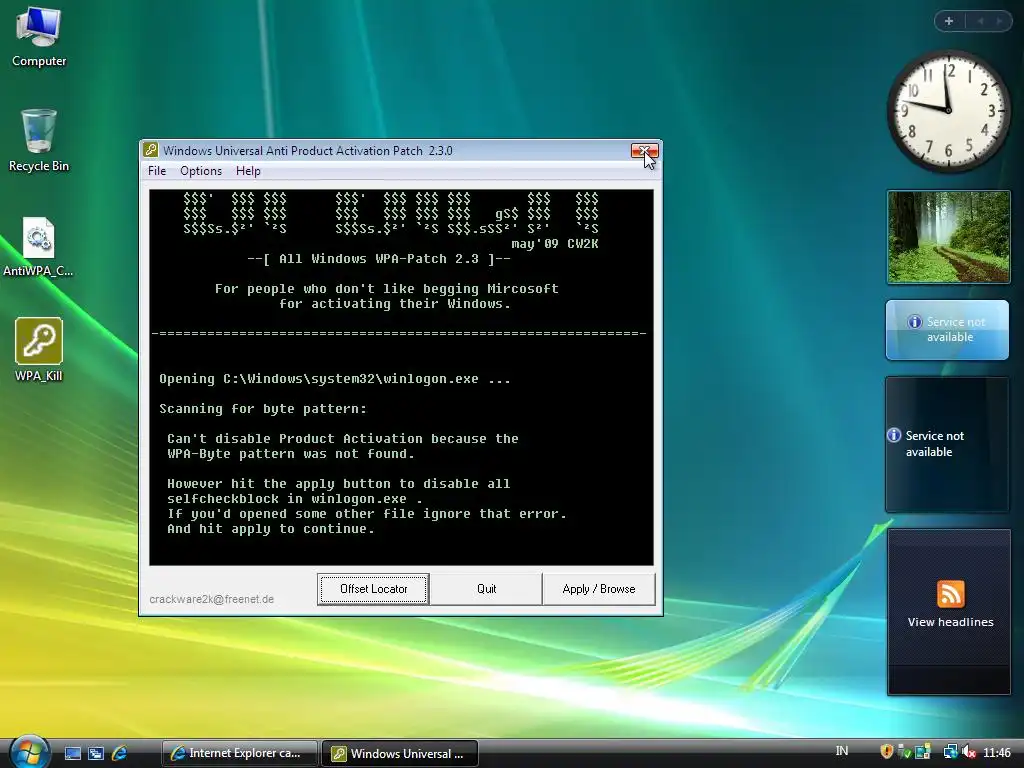Screen dimensions: 1024x768
Task: Click the key icon in patch title bar
Action: click(x=151, y=150)
